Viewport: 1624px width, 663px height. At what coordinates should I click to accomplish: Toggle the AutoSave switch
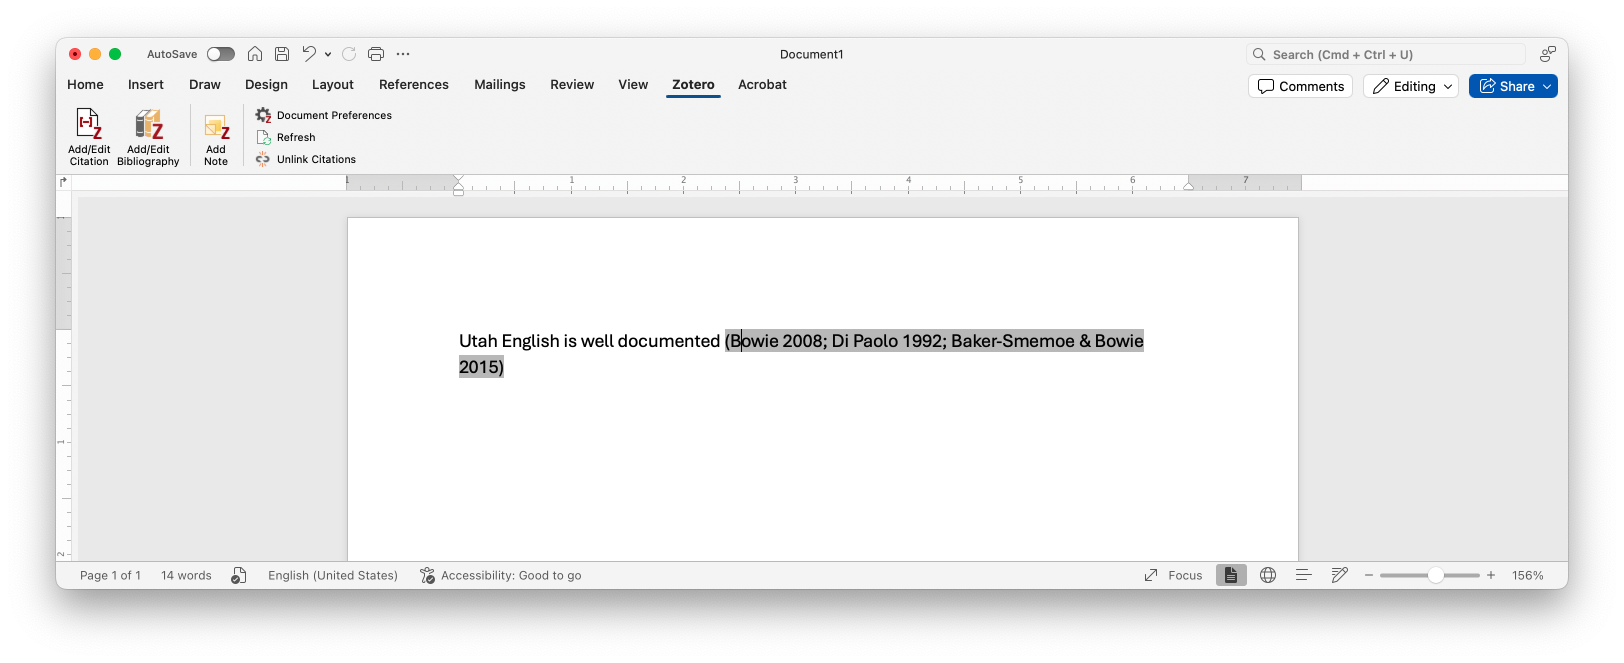[221, 54]
